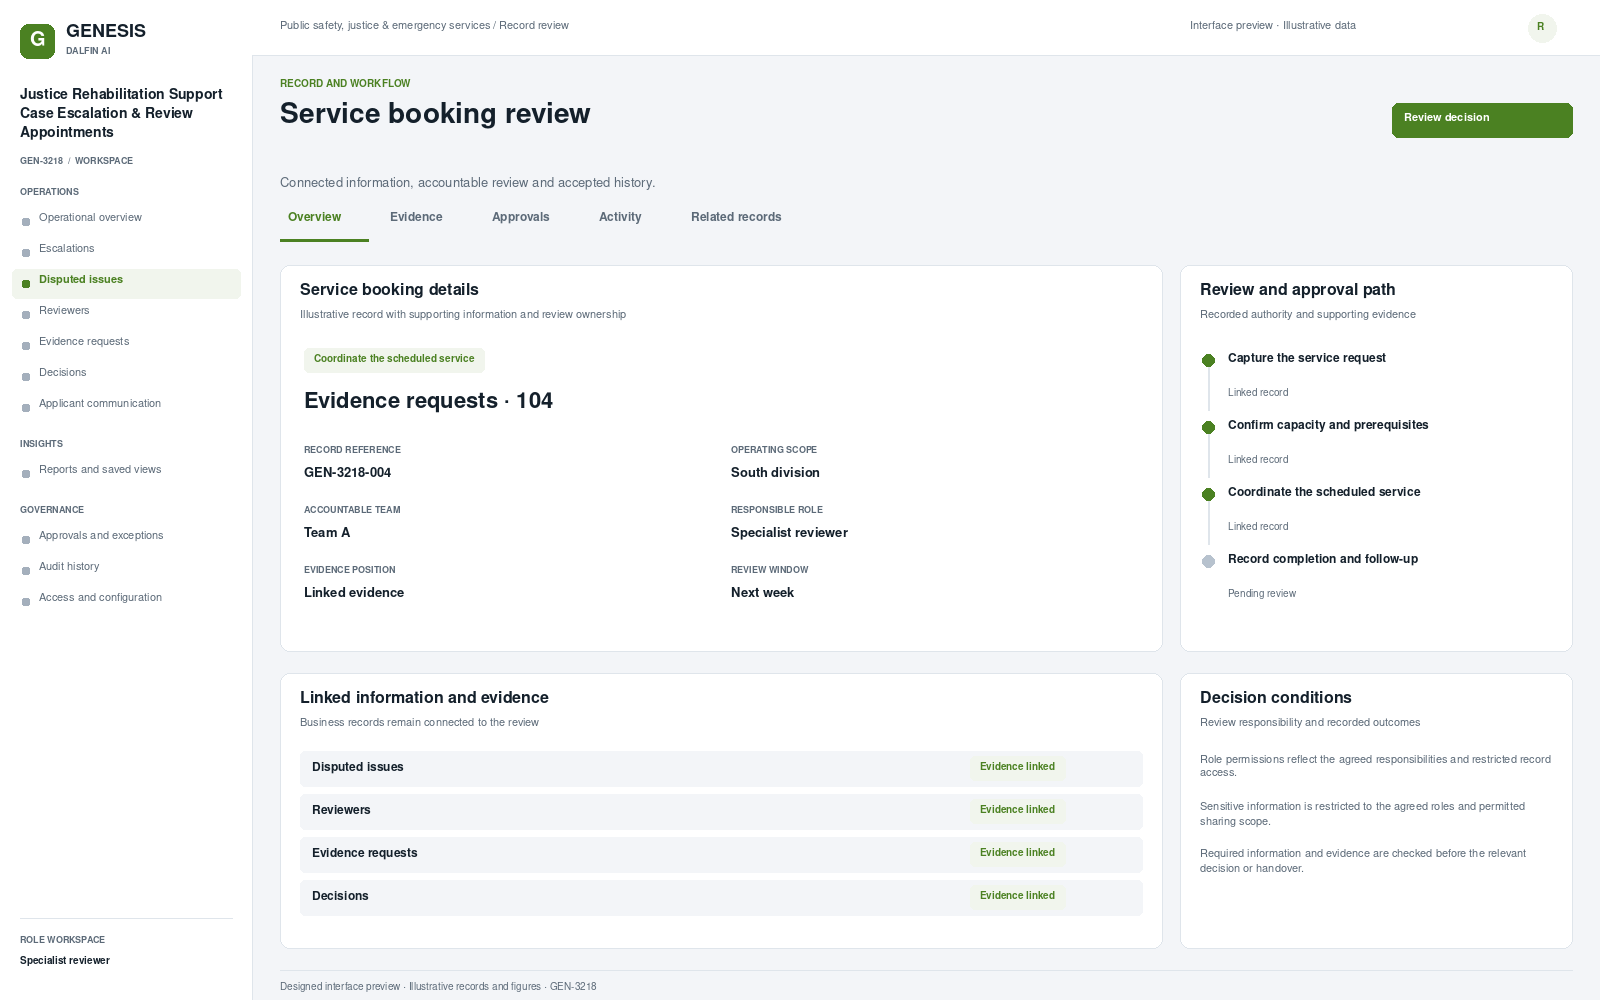1600x1000 pixels.
Task: Click the Specialist reviewer responsible role value
Action: pyautogui.click(x=789, y=533)
